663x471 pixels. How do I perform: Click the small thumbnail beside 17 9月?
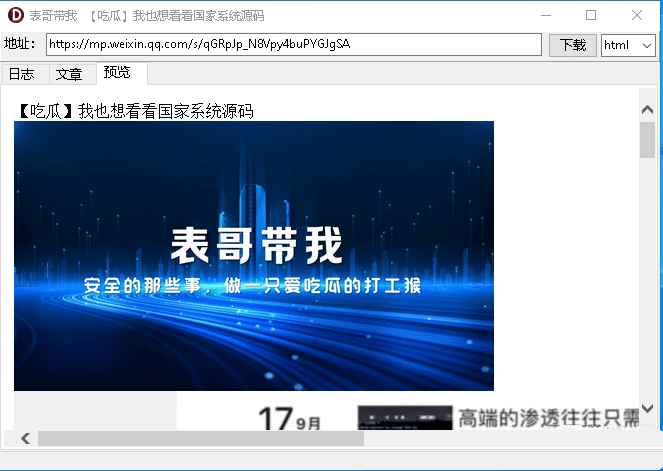pyautogui.click(x=404, y=417)
